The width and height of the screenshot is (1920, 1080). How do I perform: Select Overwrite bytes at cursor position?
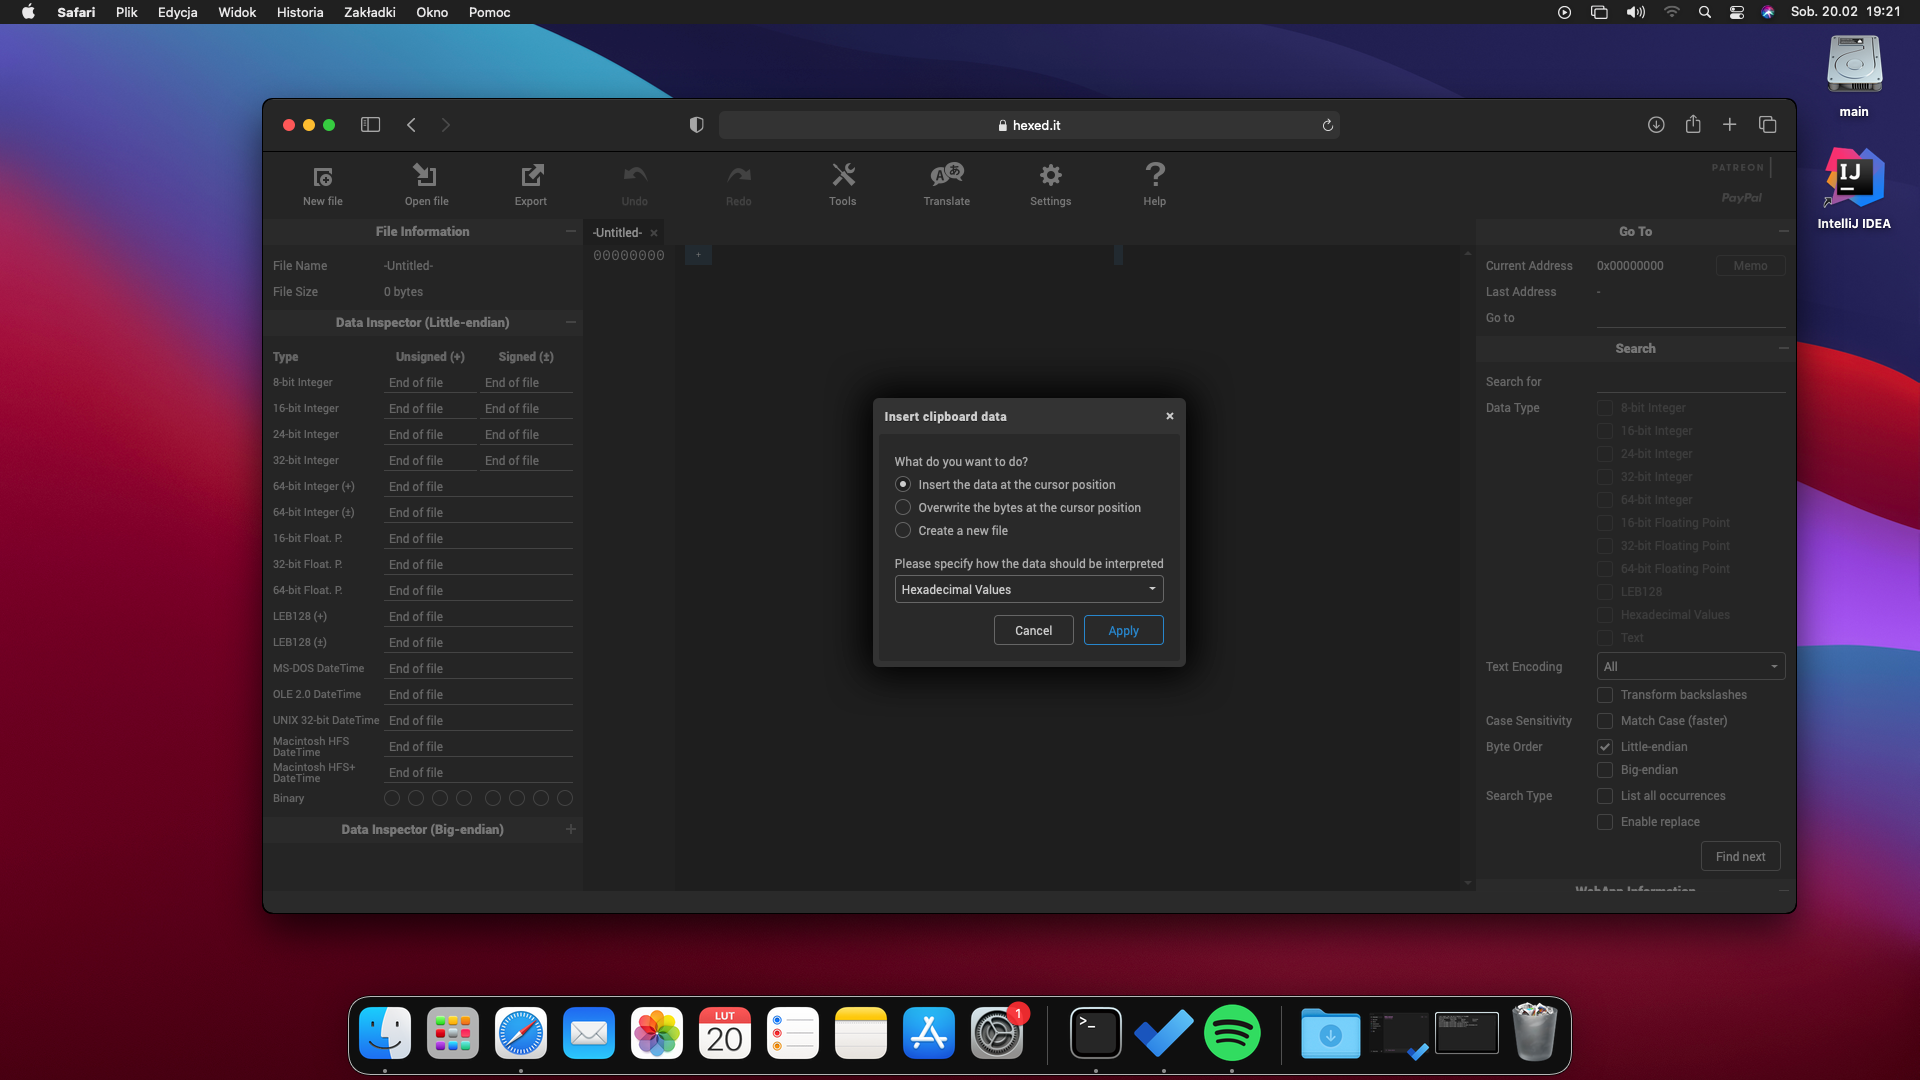tap(903, 508)
